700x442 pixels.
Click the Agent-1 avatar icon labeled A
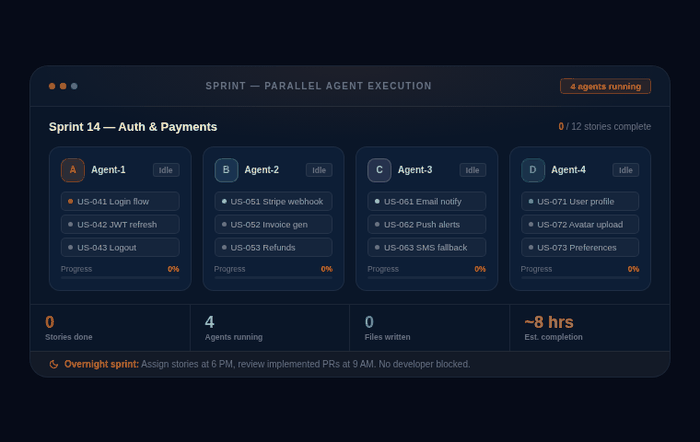point(72,170)
